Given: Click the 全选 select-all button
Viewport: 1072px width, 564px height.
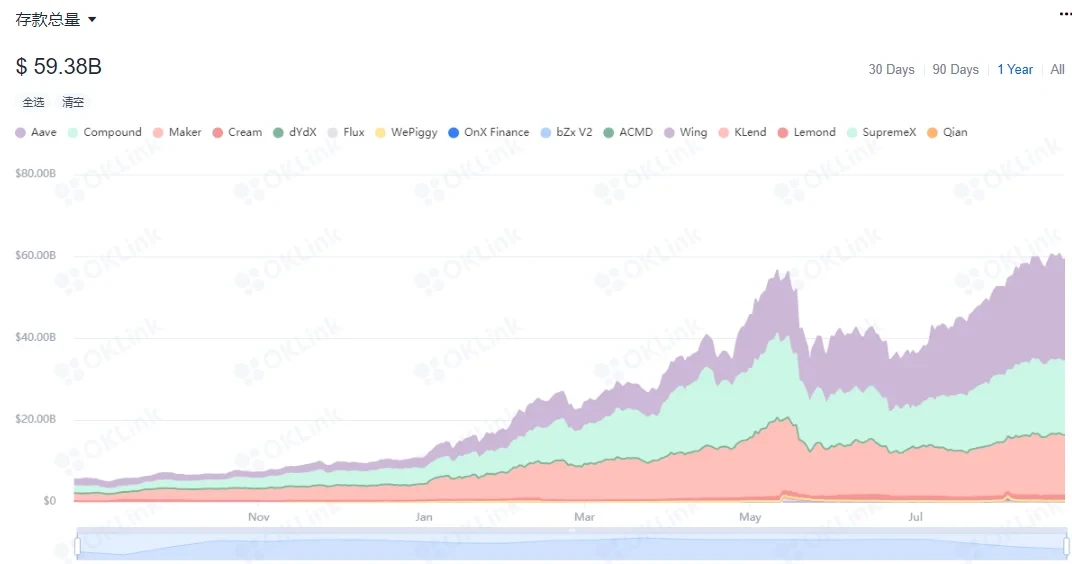Looking at the screenshot, I should (34, 102).
